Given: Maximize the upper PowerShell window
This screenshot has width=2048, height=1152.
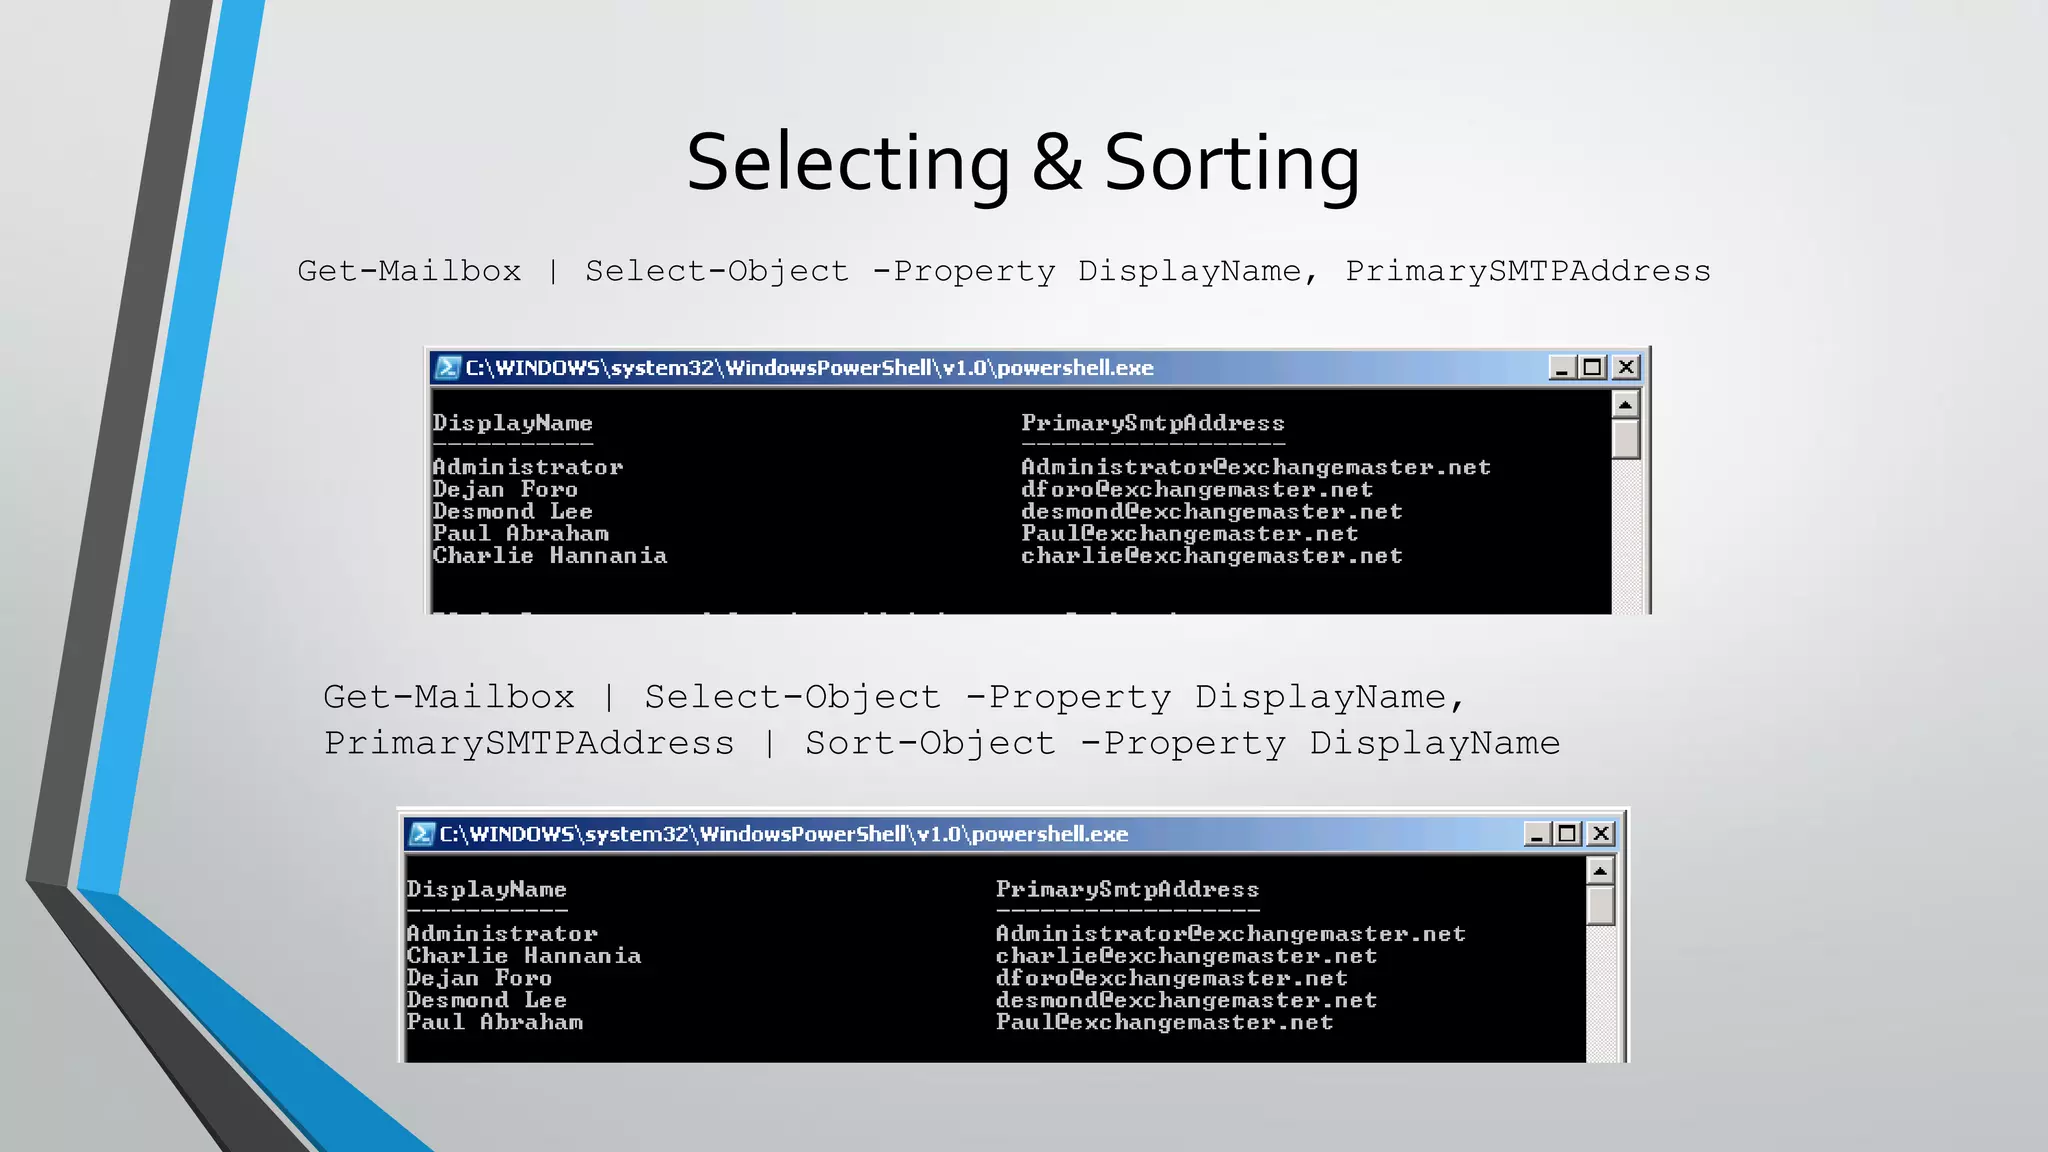Looking at the screenshot, I should click(1593, 368).
